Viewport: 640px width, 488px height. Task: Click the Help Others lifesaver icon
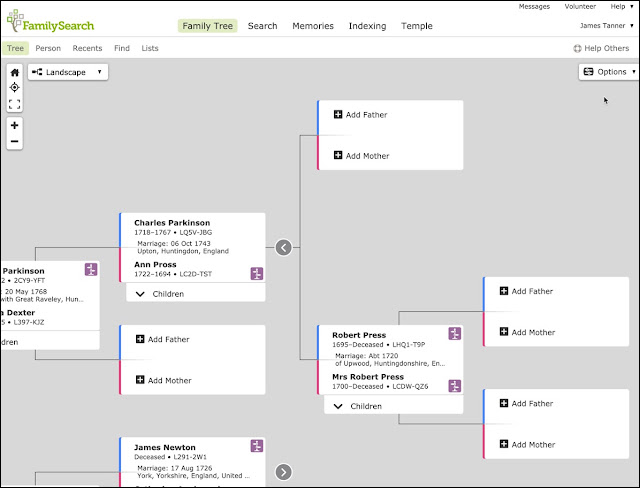pyautogui.click(x=577, y=49)
